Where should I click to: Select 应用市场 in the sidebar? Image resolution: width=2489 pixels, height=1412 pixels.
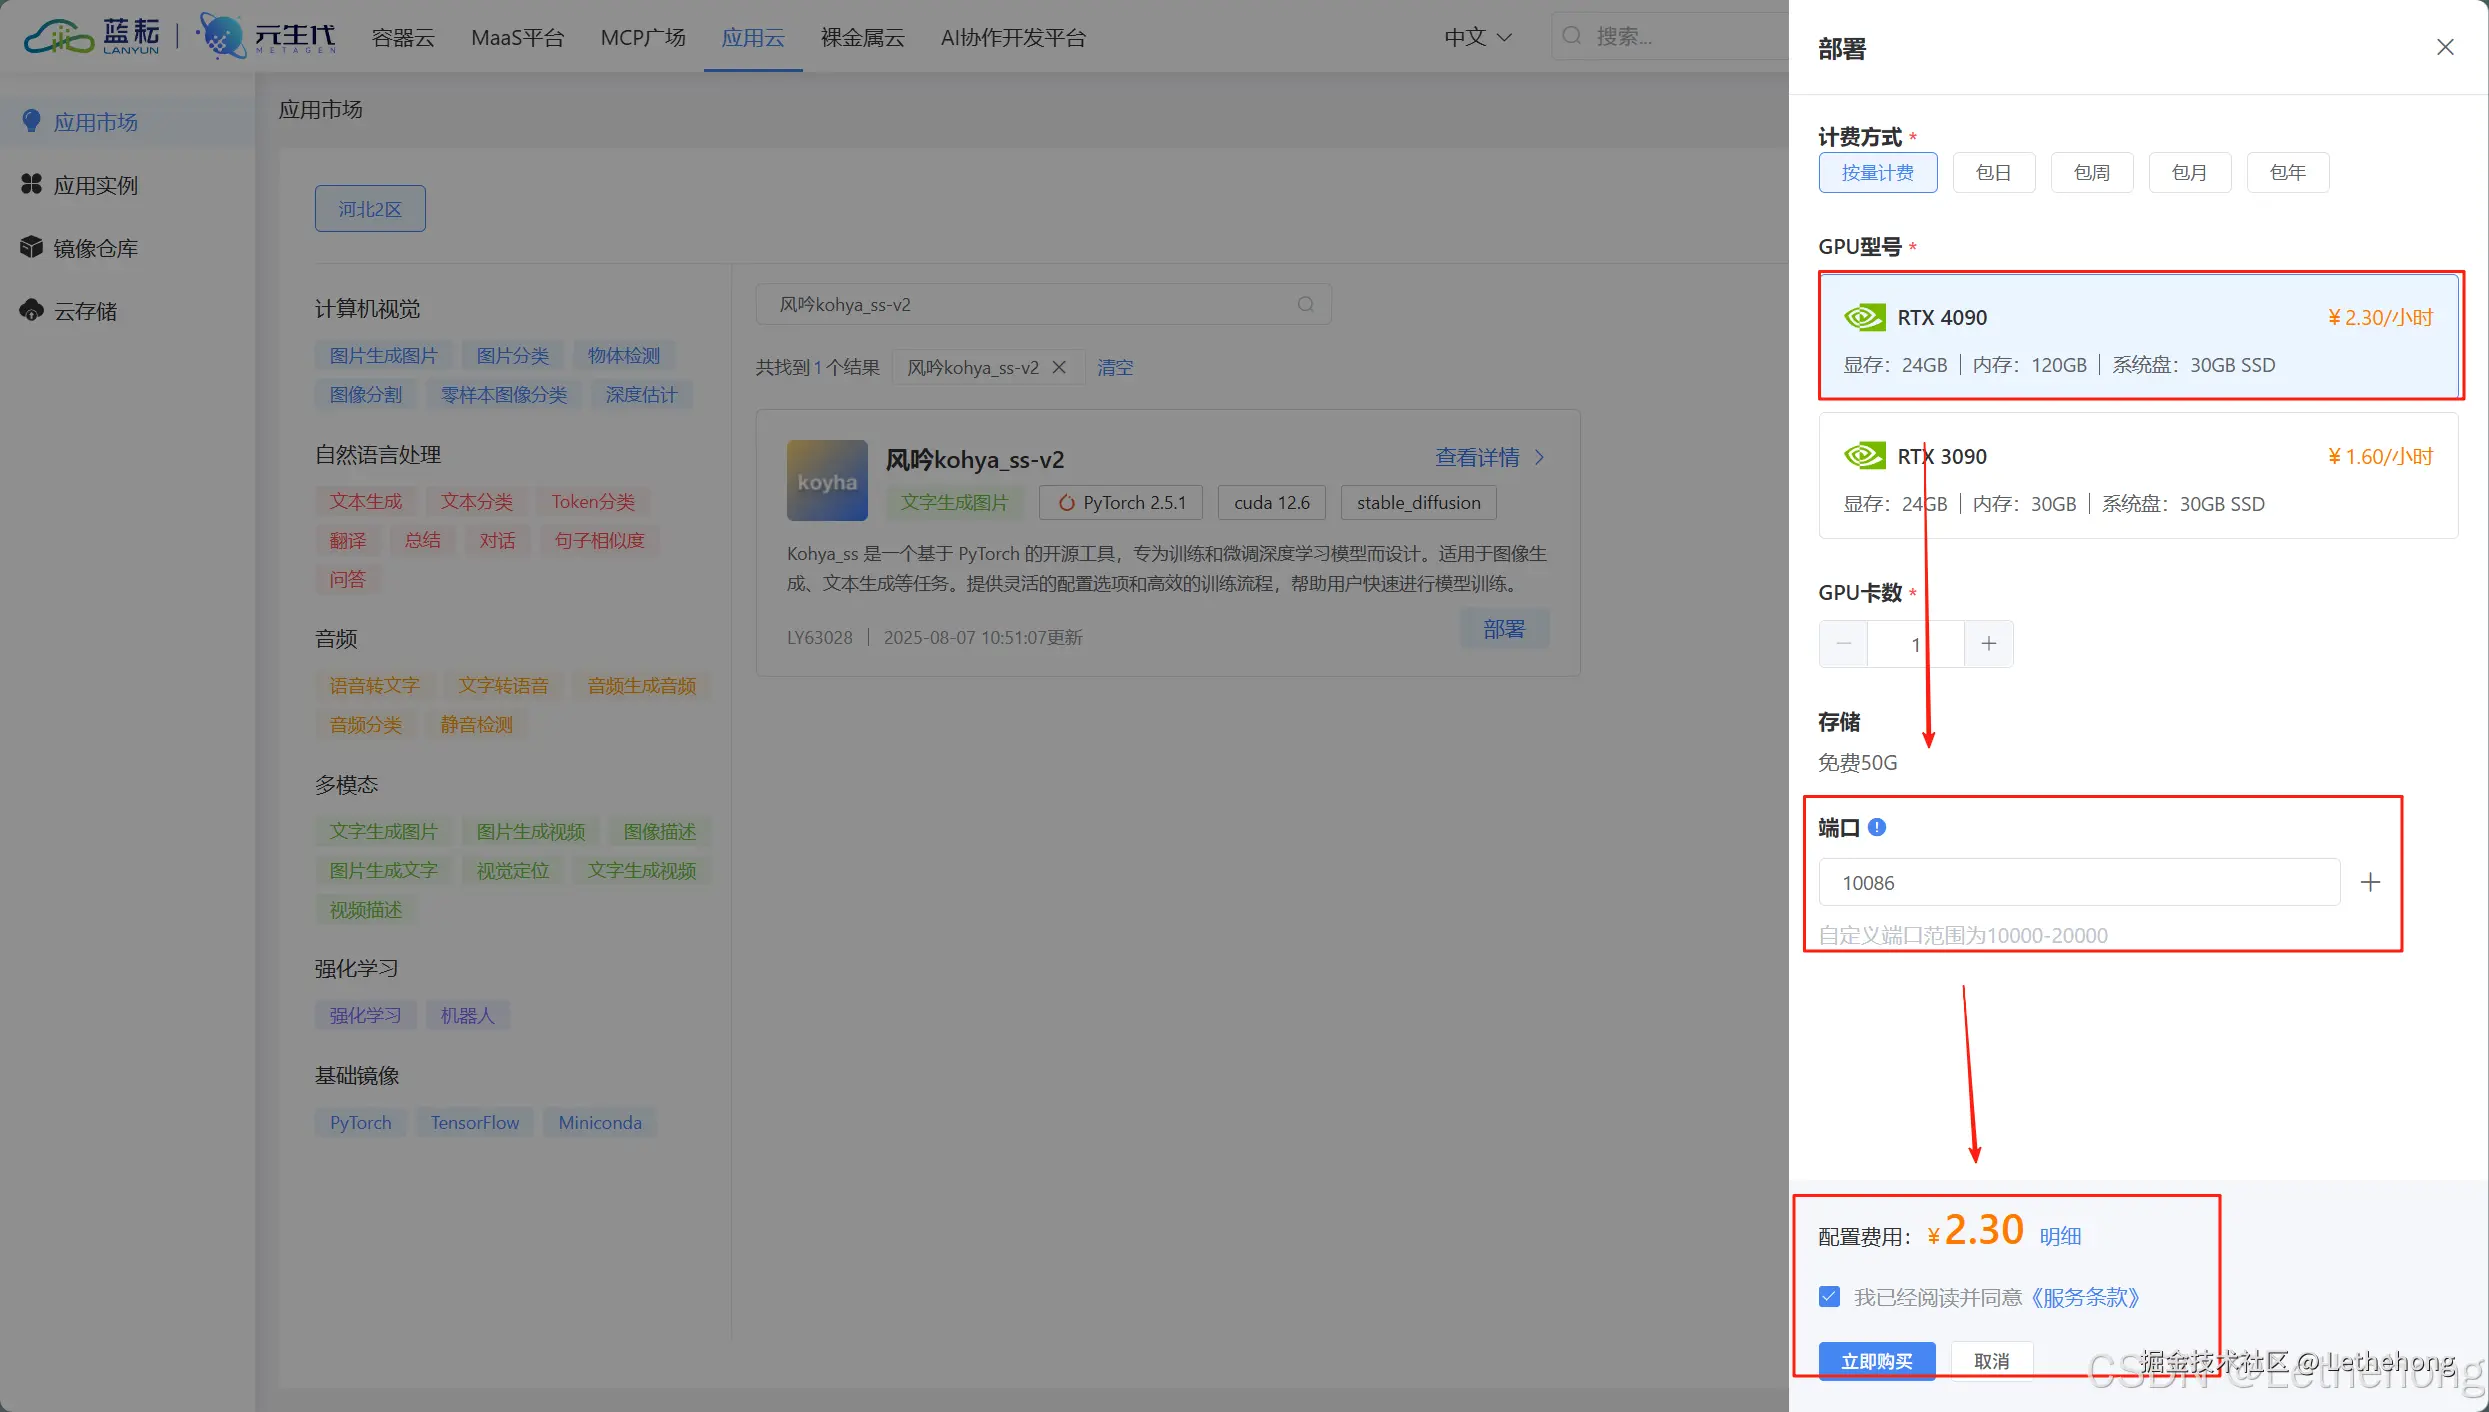[x=94, y=121]
